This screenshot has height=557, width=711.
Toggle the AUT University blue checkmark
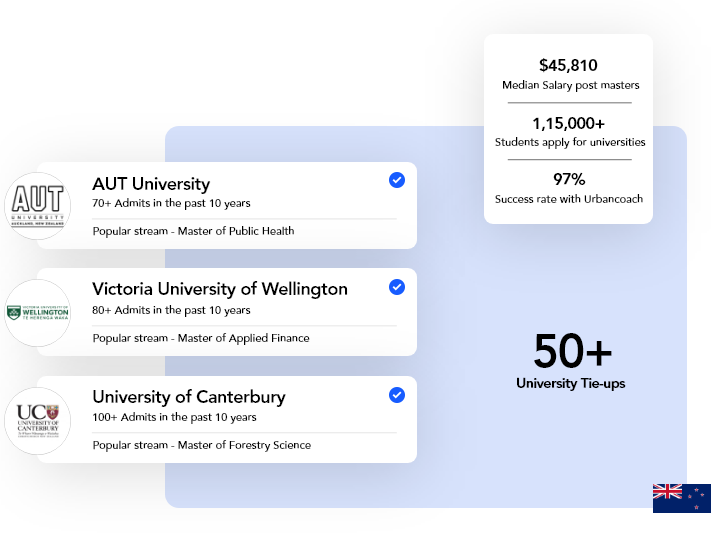[397, 180]
